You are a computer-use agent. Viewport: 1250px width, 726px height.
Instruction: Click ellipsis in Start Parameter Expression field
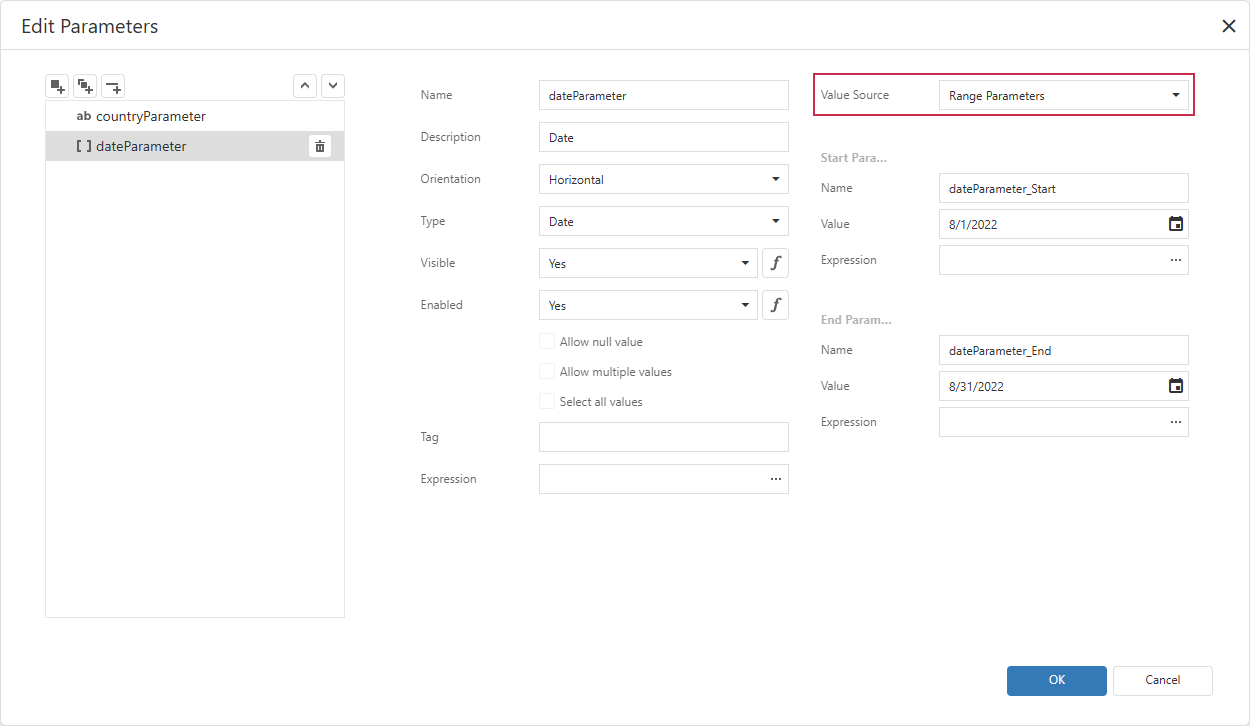point(1176,260)
